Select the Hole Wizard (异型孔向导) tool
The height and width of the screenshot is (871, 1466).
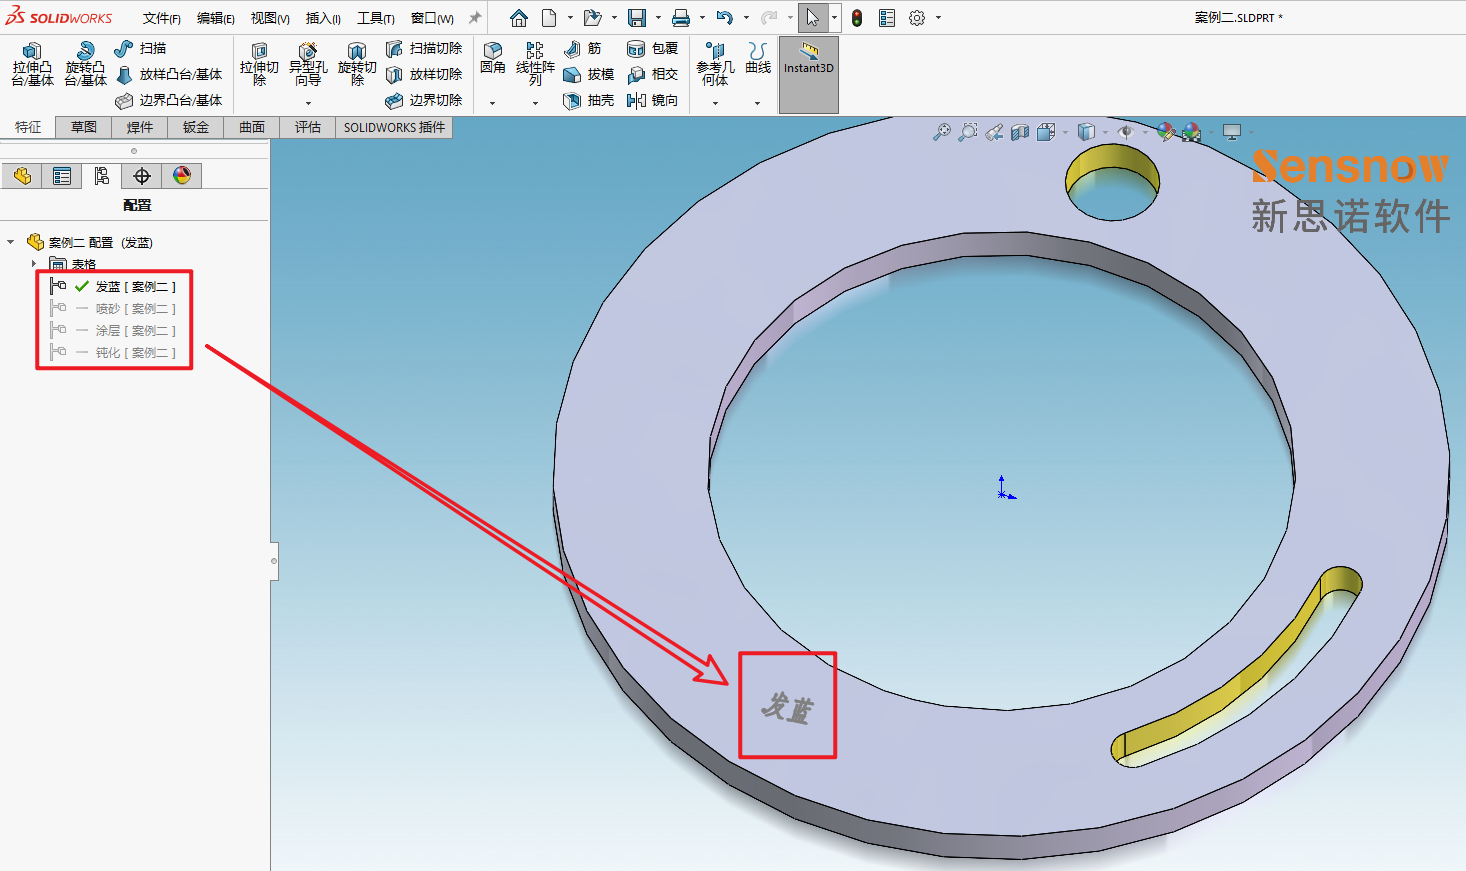[308, 64]
